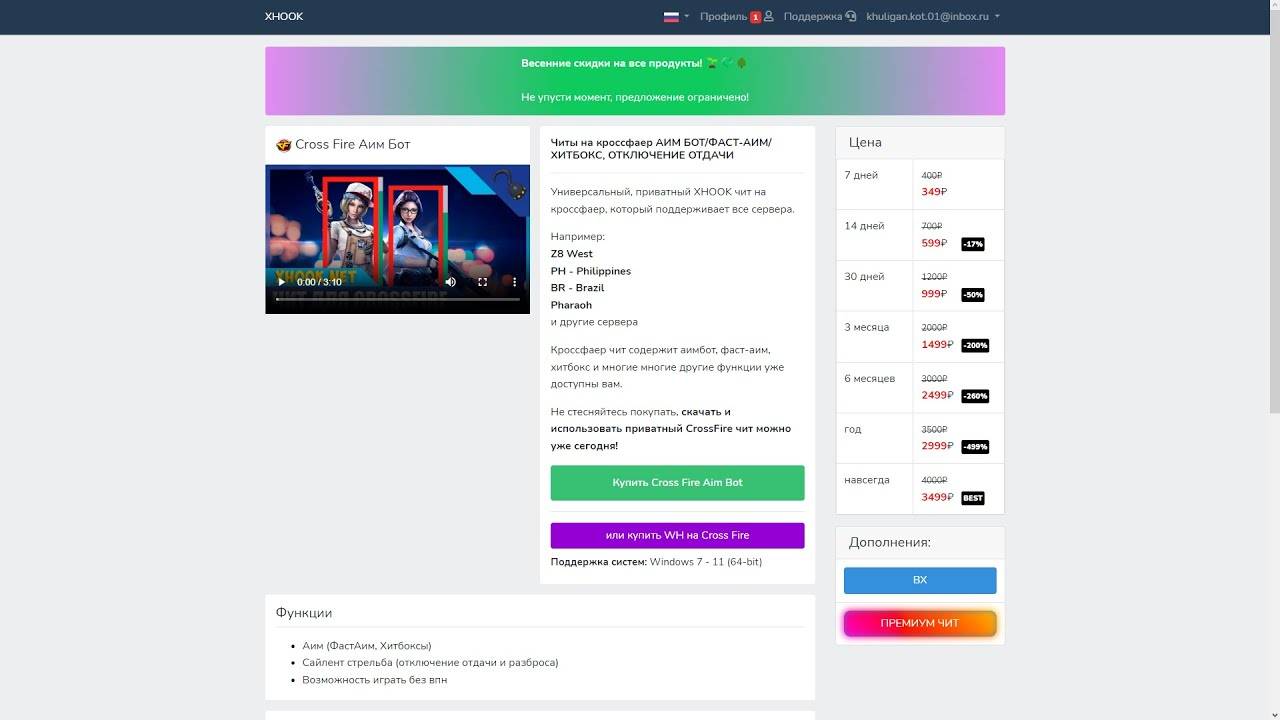Screen dimensions: 1280x720
Task: Enter video fullscreen mode
Action: [x=482, y=282]
